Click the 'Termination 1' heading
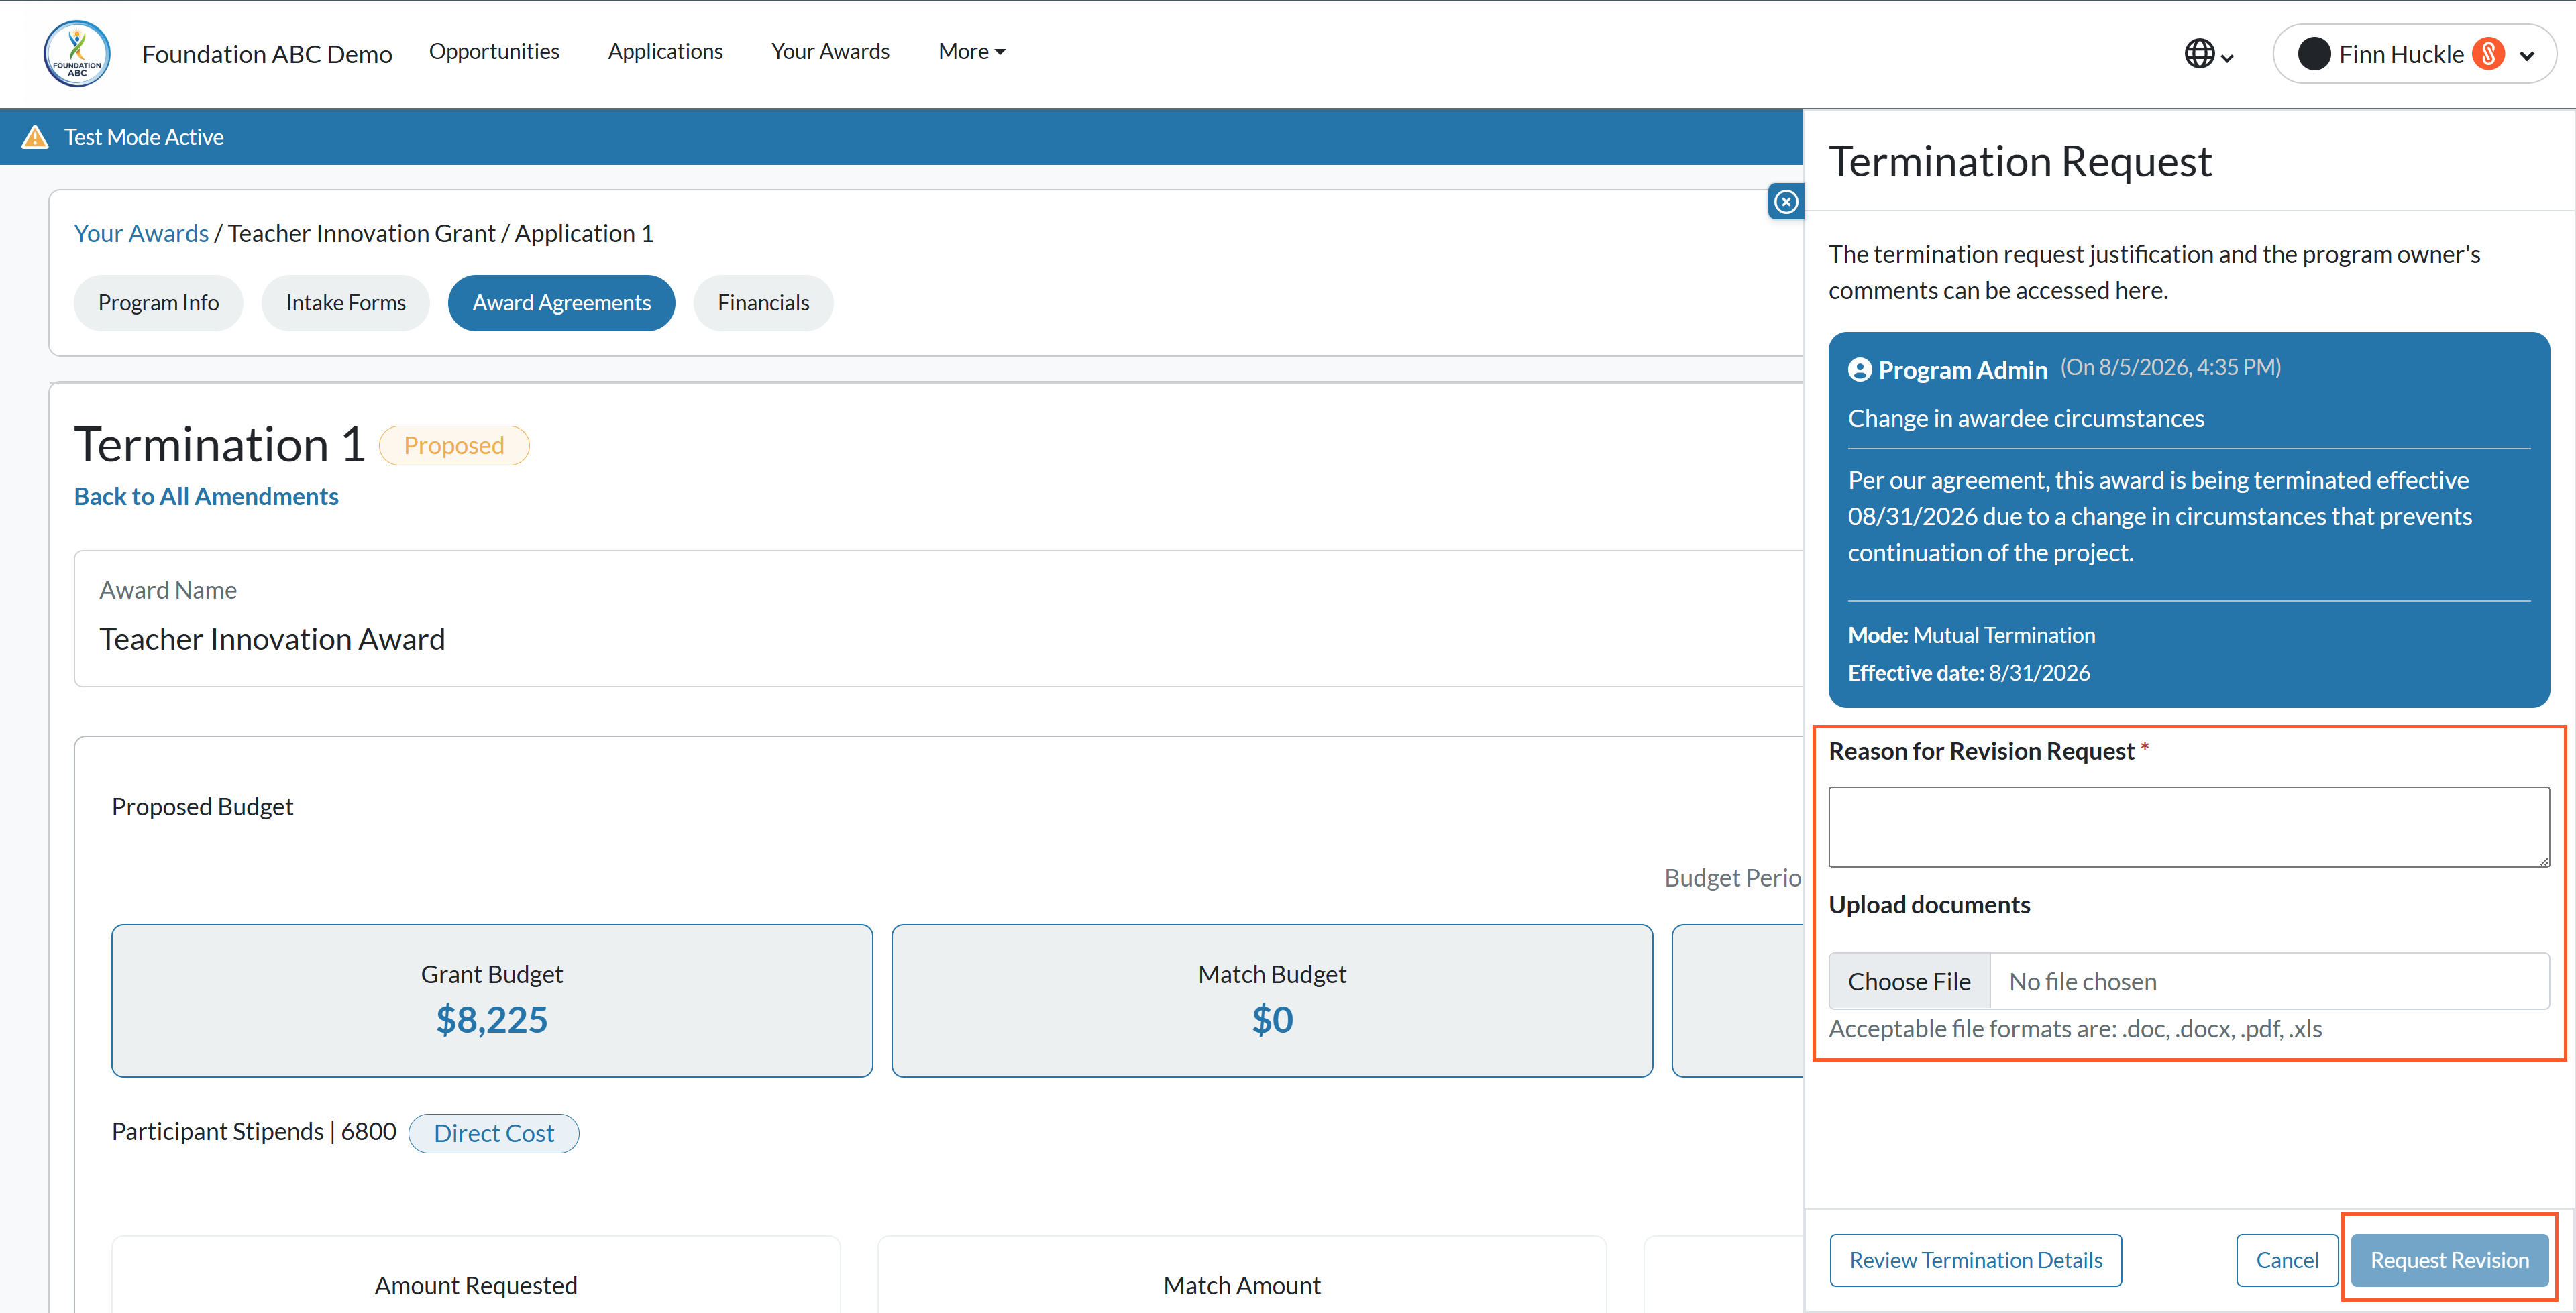2576x1313 pixels. (220, 445)
